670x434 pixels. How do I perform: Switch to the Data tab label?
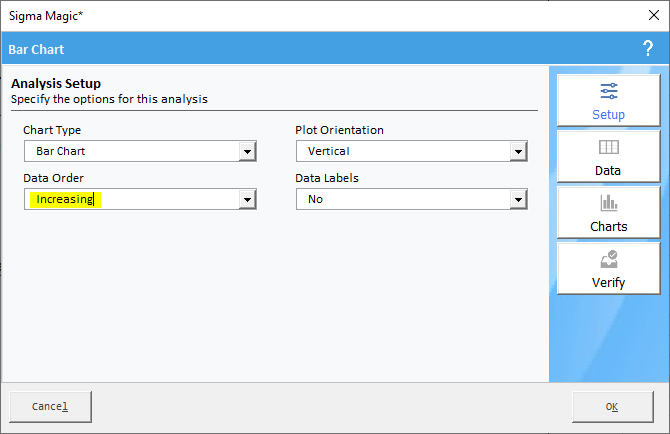[608, 170]
